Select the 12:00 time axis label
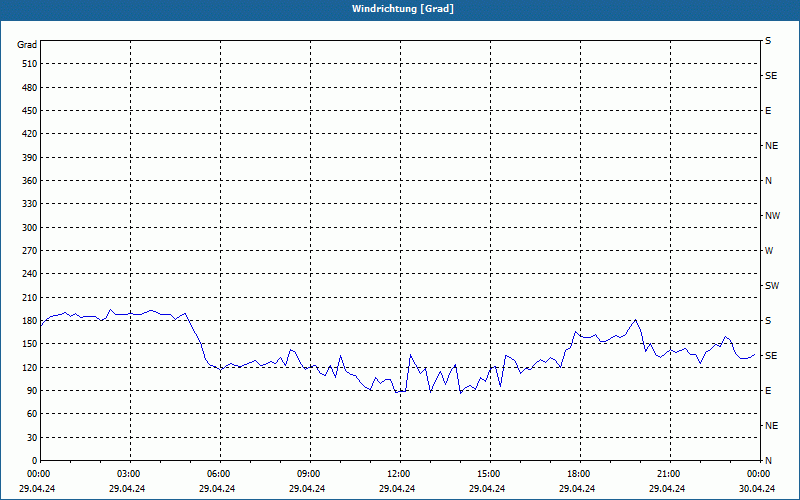This screenshot has height=500, width=800. point(401,474)
